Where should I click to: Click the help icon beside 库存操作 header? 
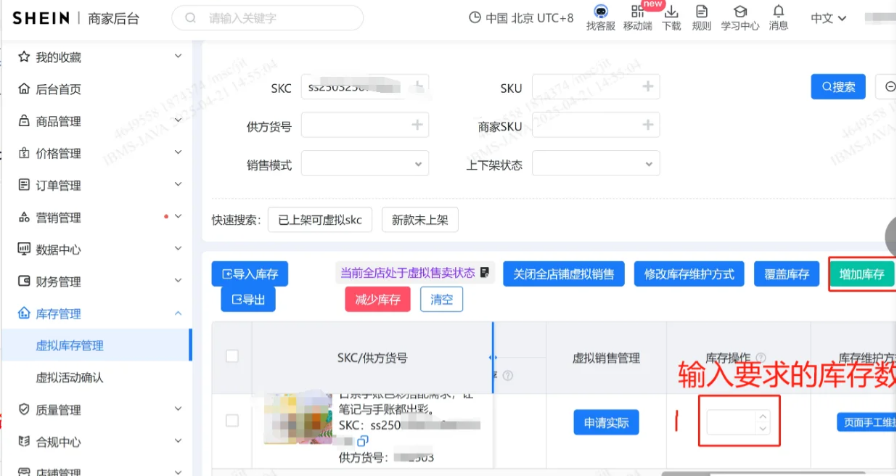(x=761, y=358)
